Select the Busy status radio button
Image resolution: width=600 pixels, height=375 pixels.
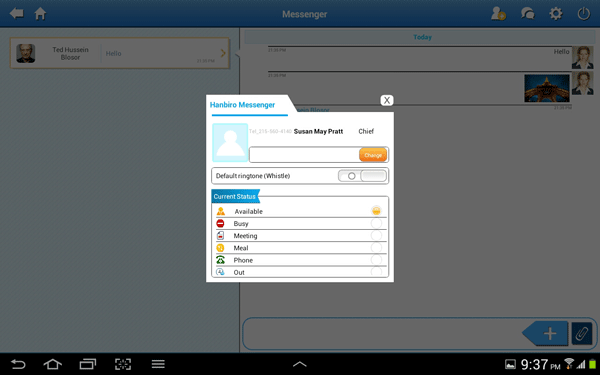pos(376,223)
